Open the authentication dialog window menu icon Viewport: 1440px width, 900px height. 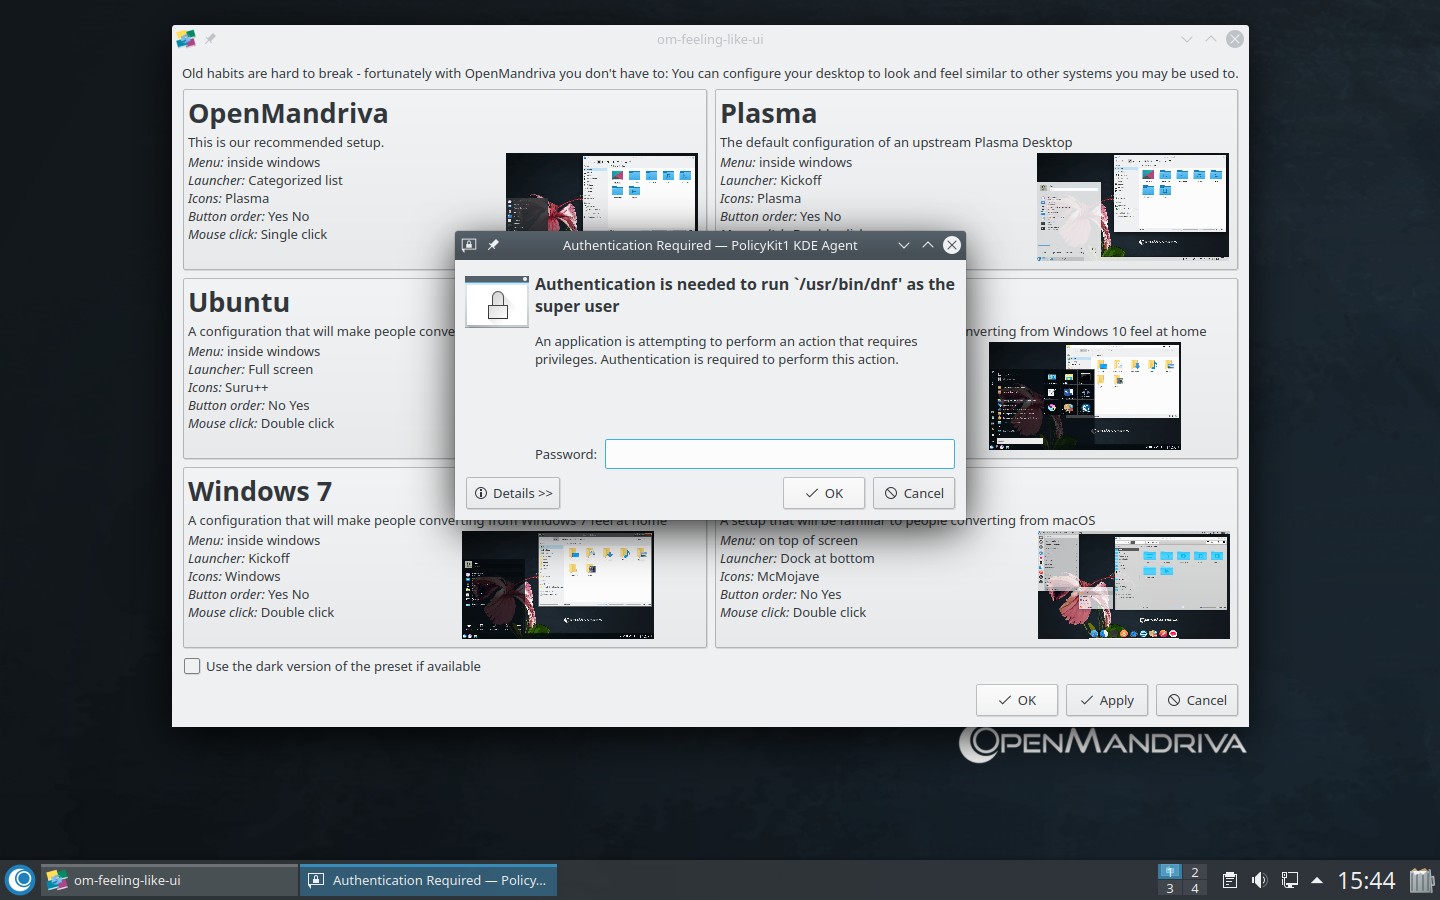pos(469,245)
